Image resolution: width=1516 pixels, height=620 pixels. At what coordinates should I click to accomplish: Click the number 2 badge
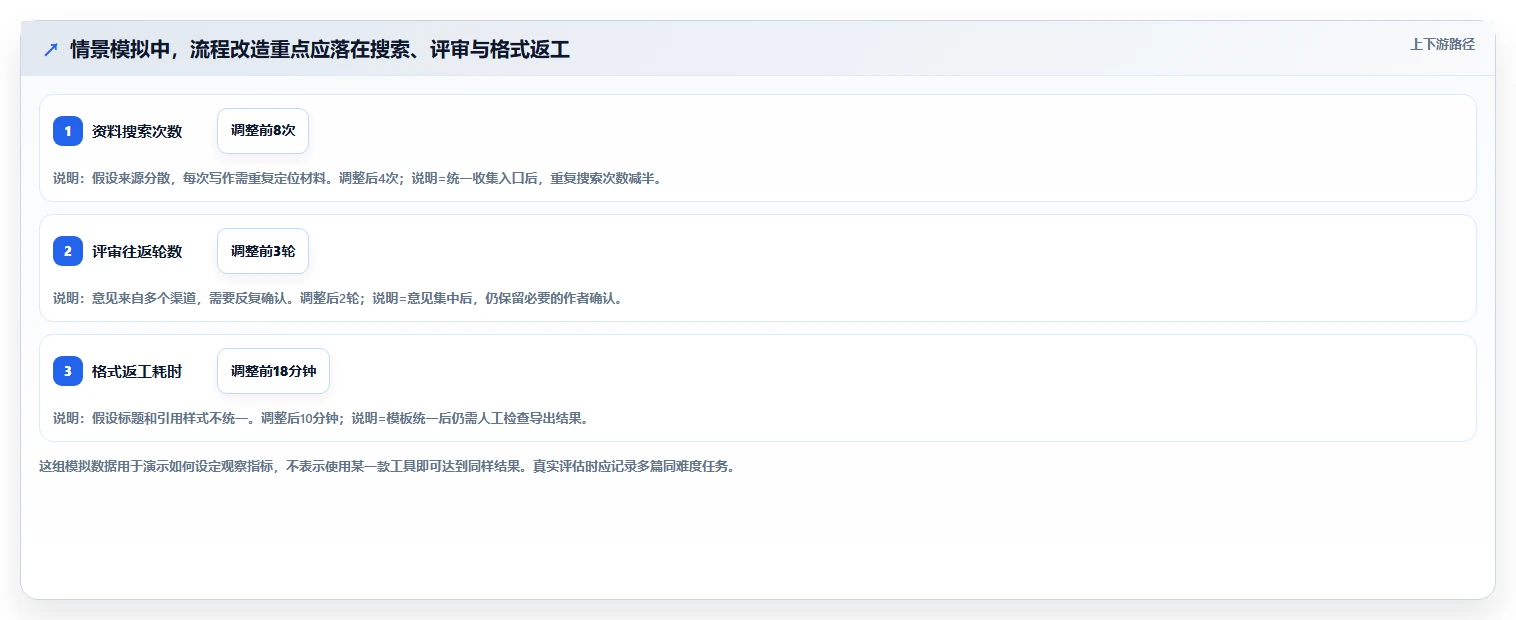click(68, 251)
